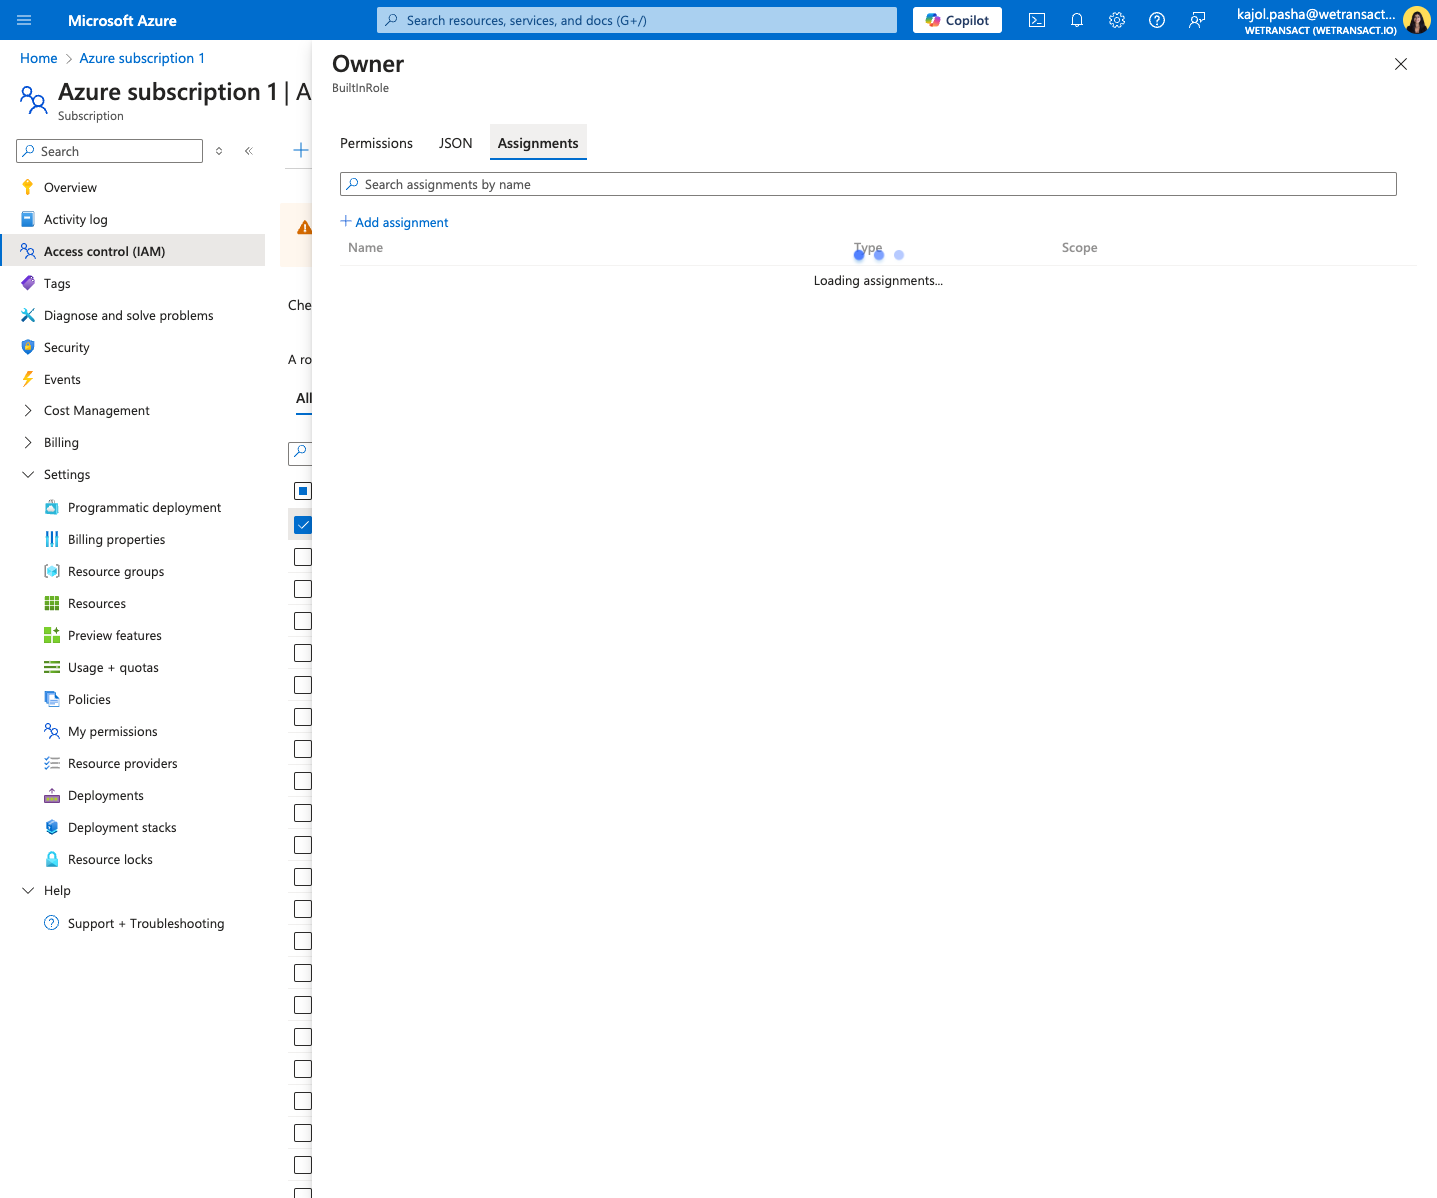The image size is (1437, 1198).
Task: Click the feedback icon in top bar
Action: (x=1197, y=20)
